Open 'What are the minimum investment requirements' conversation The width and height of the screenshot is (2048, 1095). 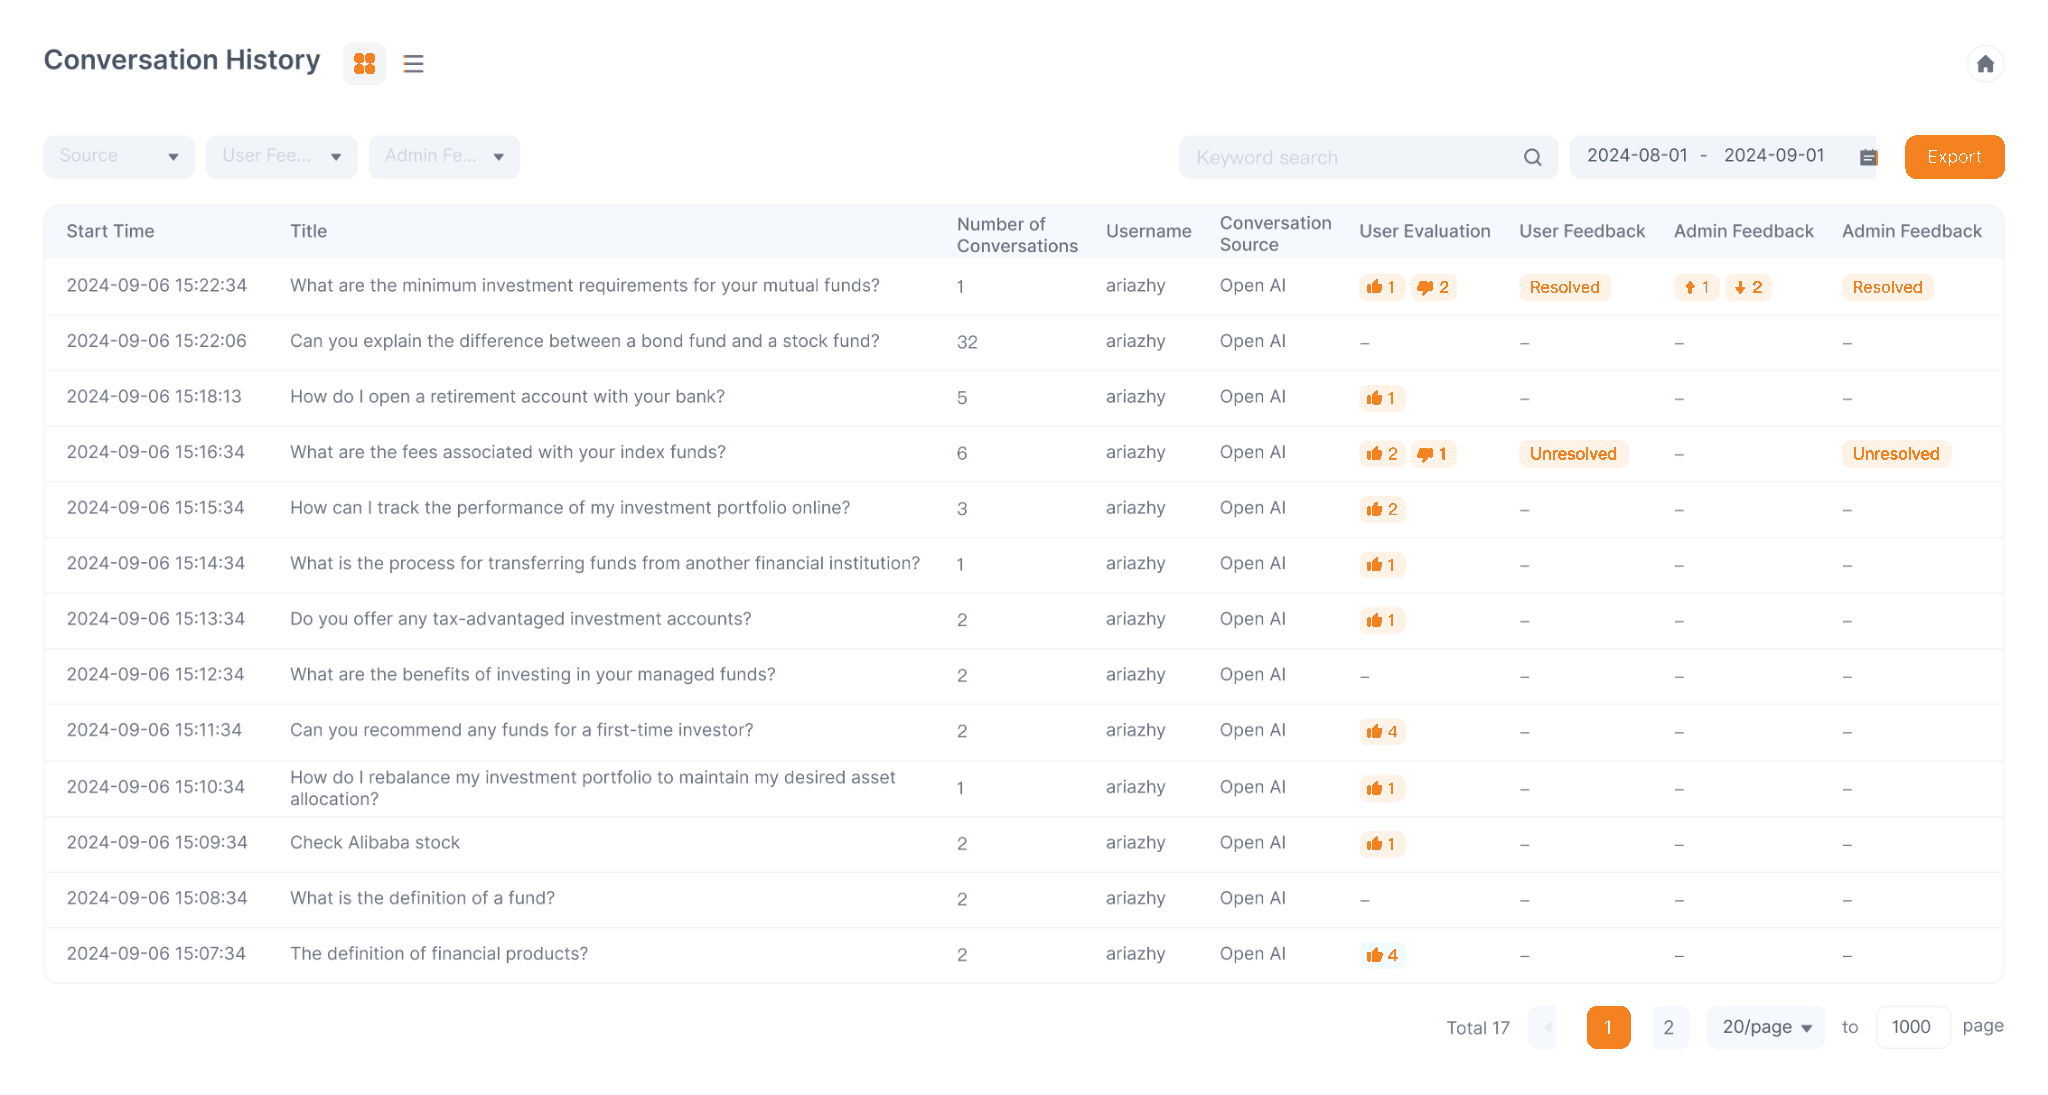tap(585, 286)
